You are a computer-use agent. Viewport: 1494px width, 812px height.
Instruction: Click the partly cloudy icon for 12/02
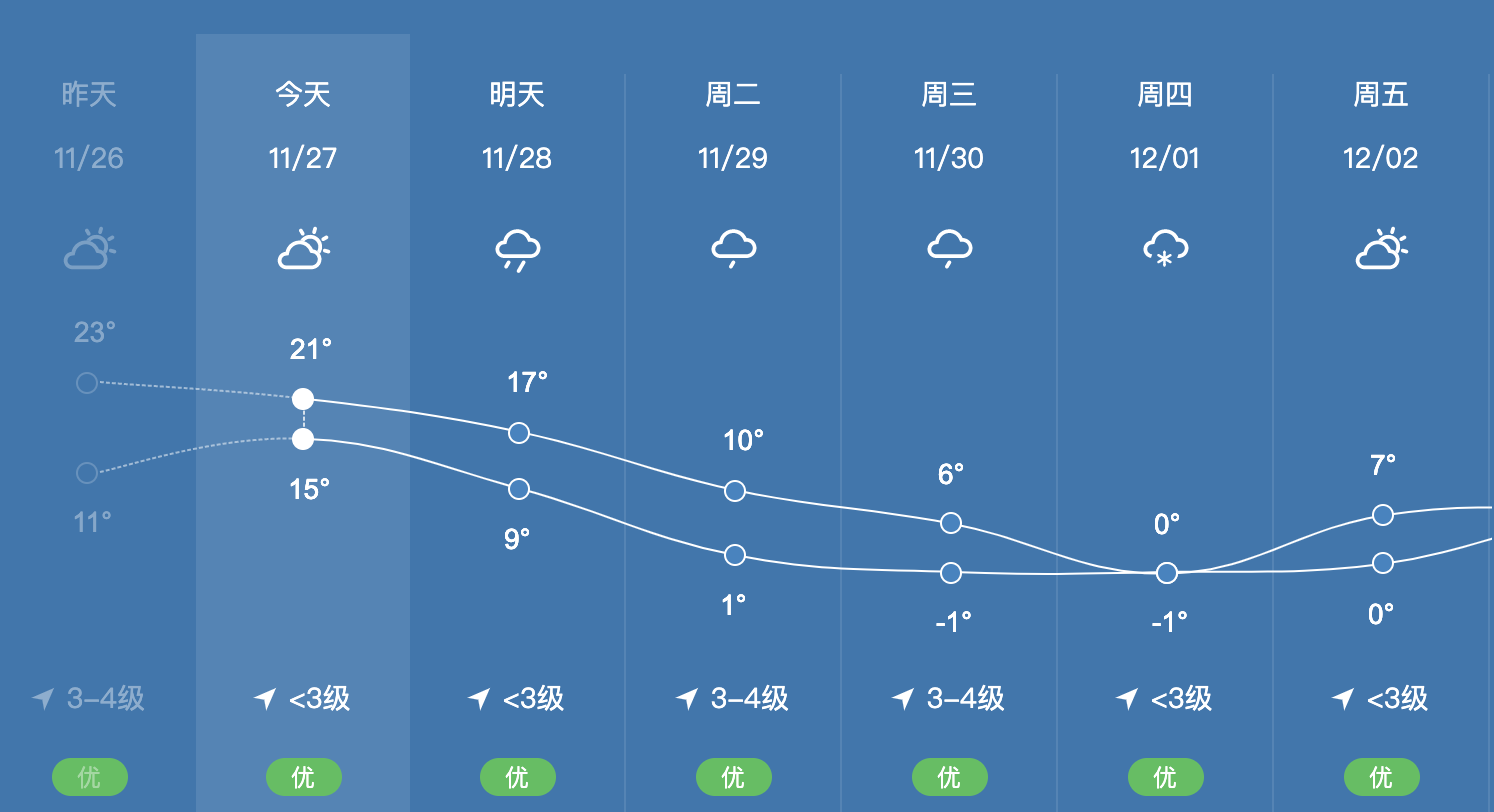pos(1382,250)
